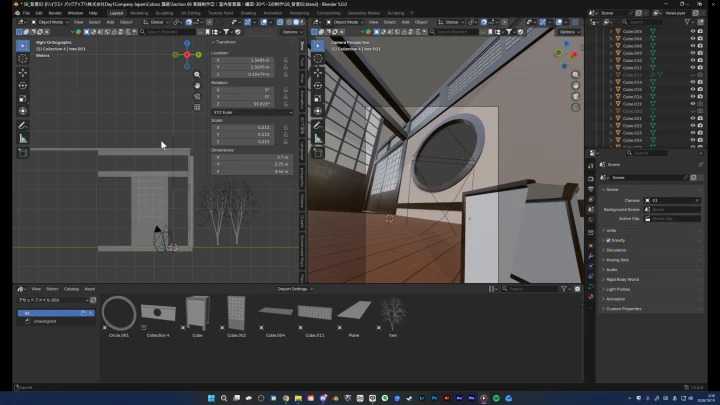The image size is (720, 405).
Task: Click the pan hand icon in left viewport
Action: pos(197,85)
